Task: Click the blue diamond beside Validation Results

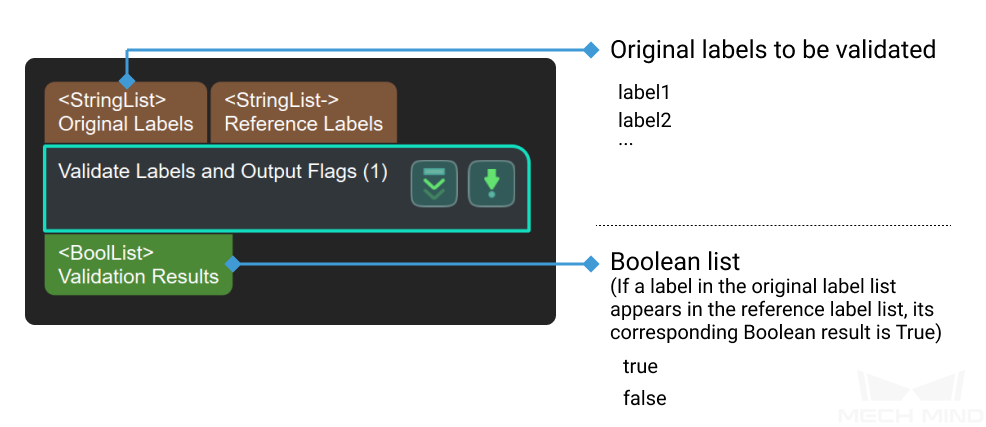Action: point(232,264)
